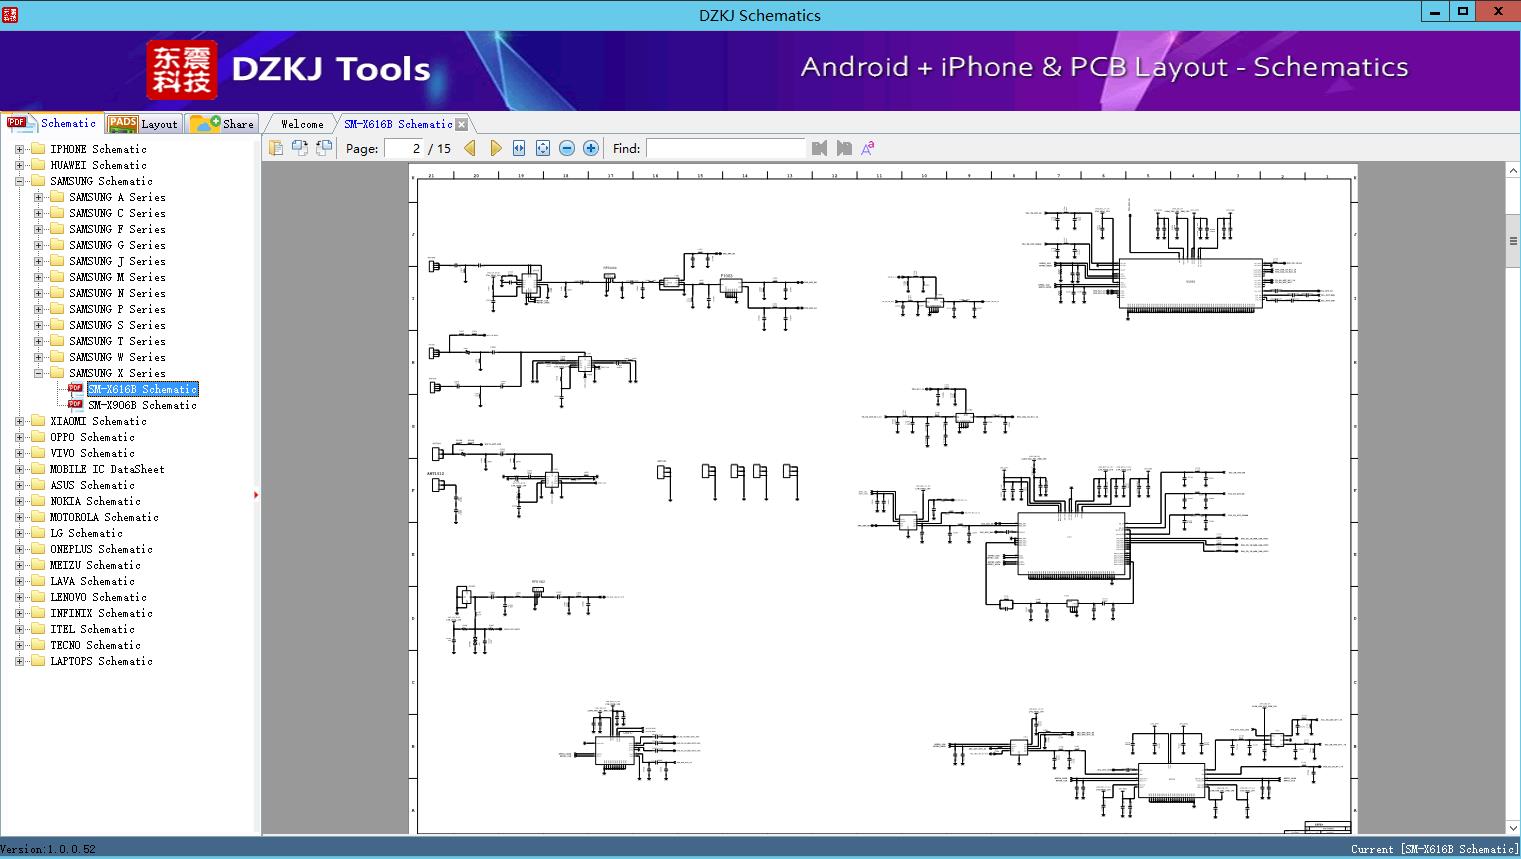The height and width of the screenshot is (859, 1521).
Task: Select the LAVA Schematic label
Action: pos(92,581)
